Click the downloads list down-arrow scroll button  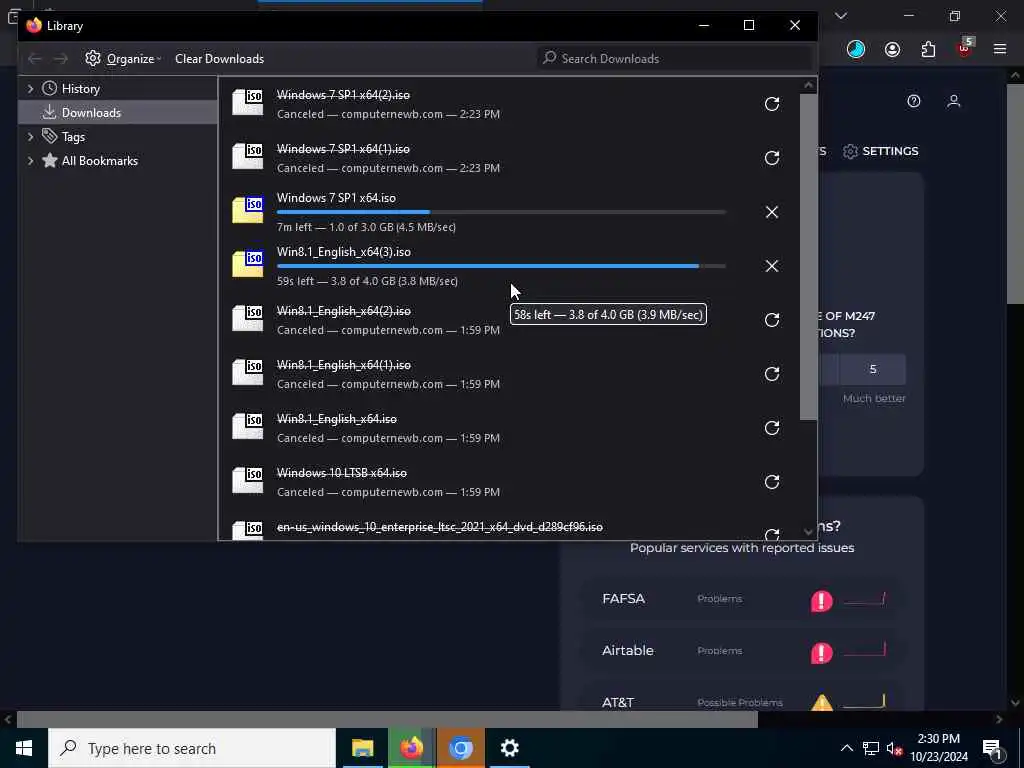click(808, 532)
